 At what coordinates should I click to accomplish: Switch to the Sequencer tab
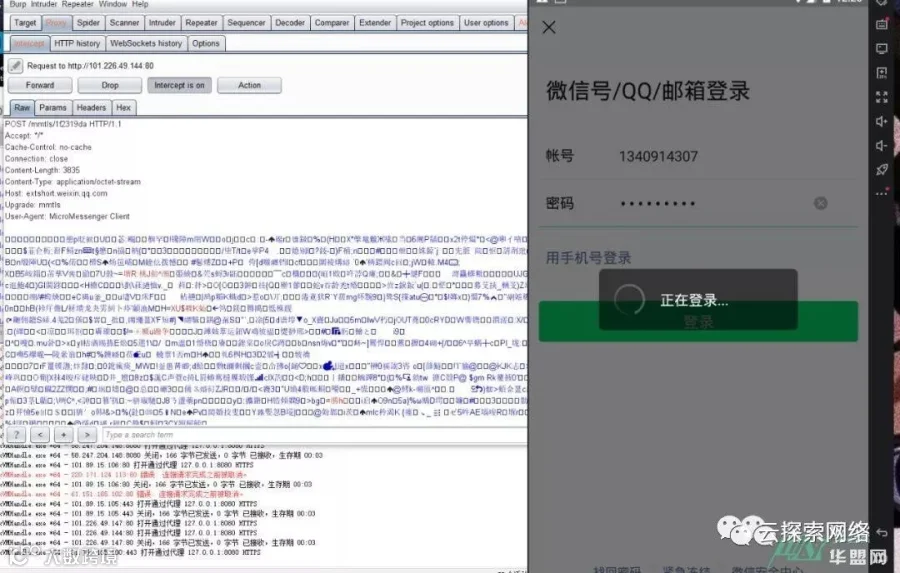point(246,23)
